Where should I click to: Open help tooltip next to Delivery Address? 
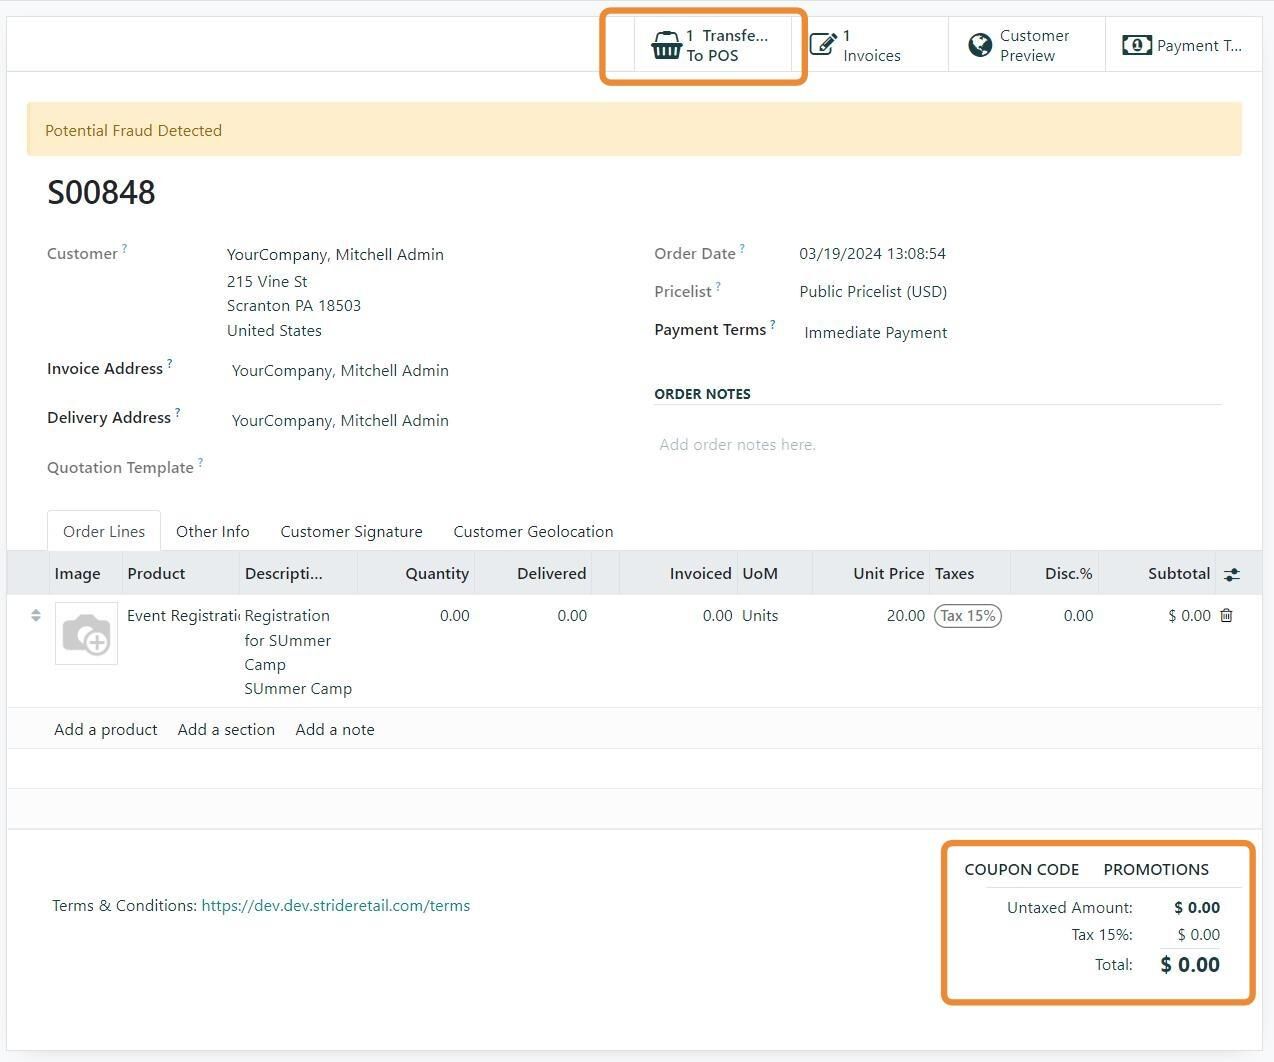(x=178, y=411)
